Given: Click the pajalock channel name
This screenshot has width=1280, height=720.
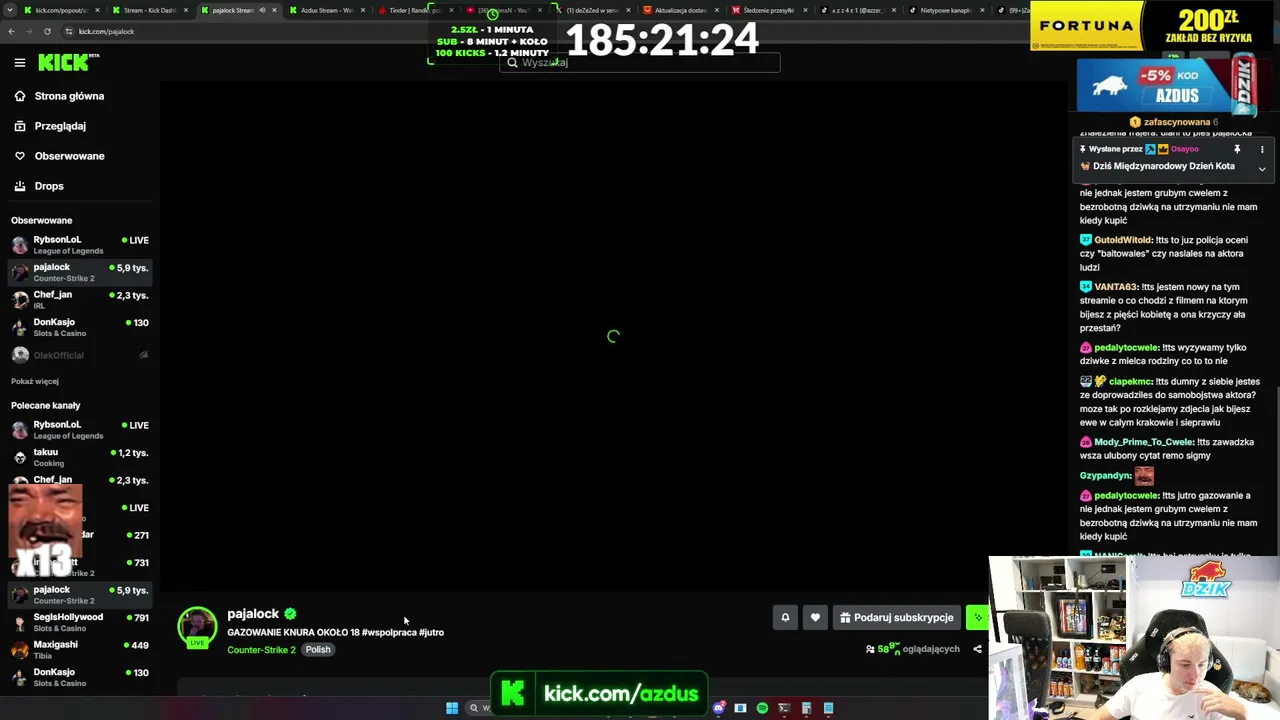Looking at the screenshot, I should click(x=253, y=614).
